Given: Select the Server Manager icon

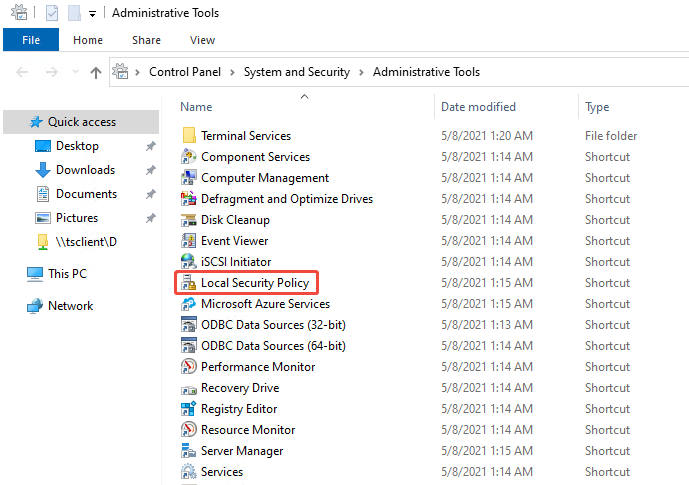Looking at the screenshot, I should pos(188,451).
